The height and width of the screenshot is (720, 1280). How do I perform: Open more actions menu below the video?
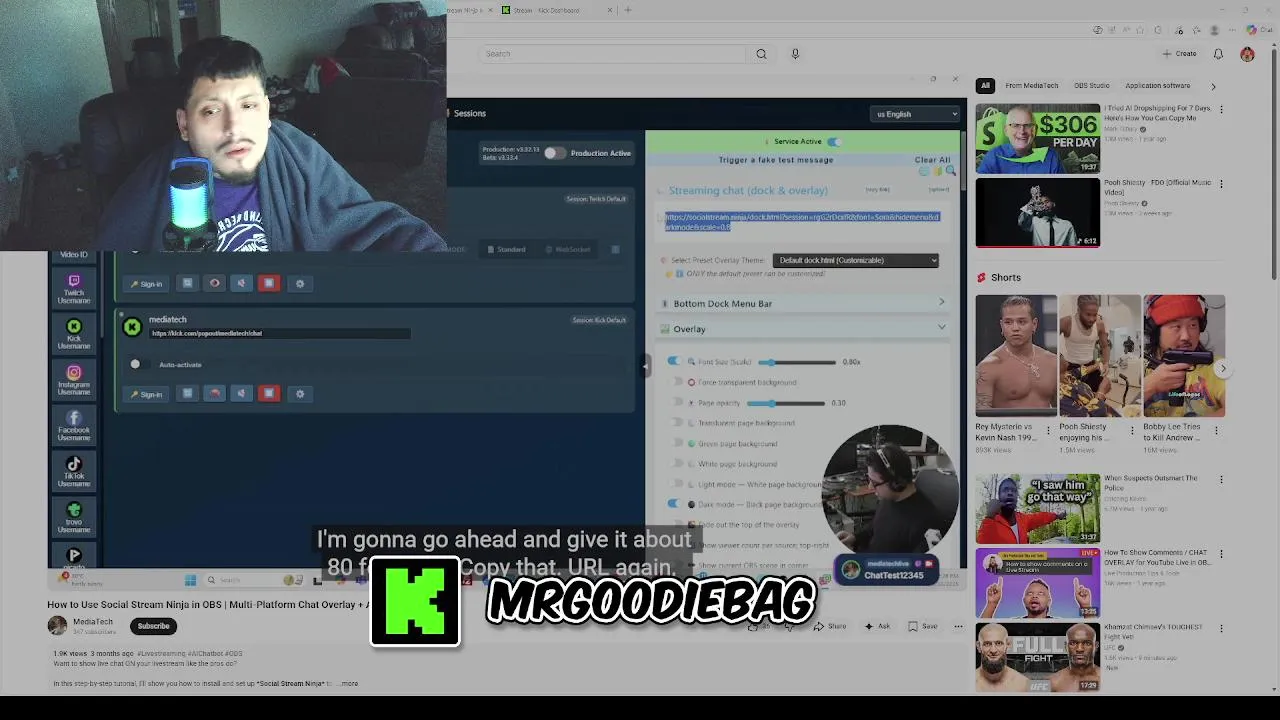pyautogui.click(x=958, y=627)
